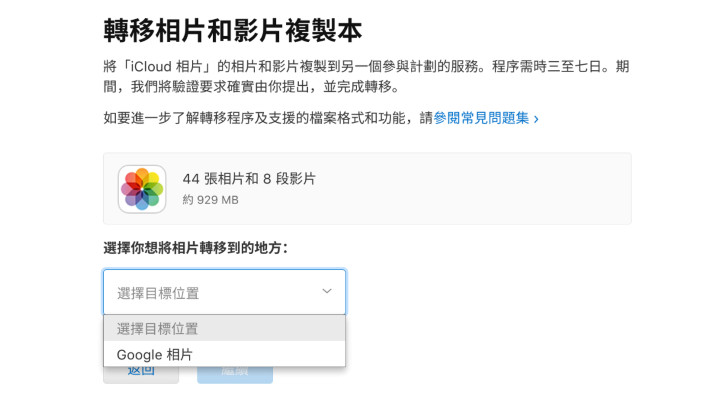This screenshot has width=720, height=405.
Task: Collapse the destination list using its chevron arrow
Action: 327,291
